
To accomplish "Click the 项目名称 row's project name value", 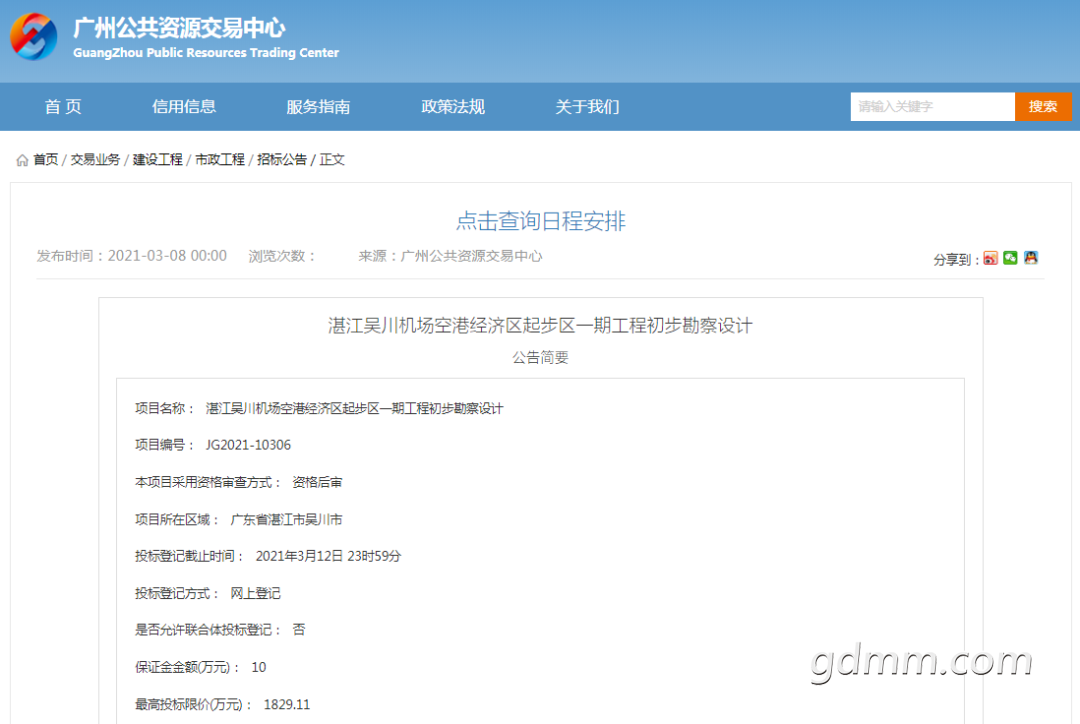I will click(355, 408).
